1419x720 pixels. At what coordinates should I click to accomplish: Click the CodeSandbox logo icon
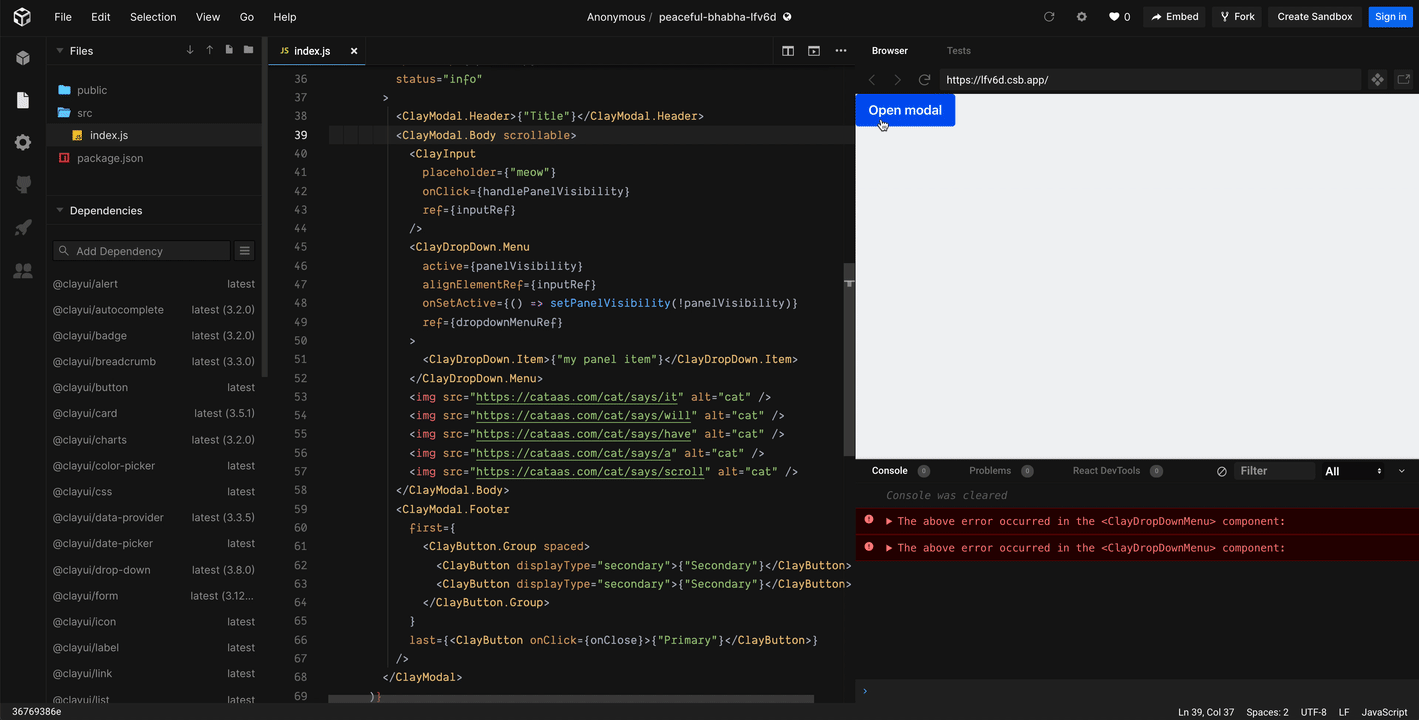pyautogui.click(x=22, y=17)
